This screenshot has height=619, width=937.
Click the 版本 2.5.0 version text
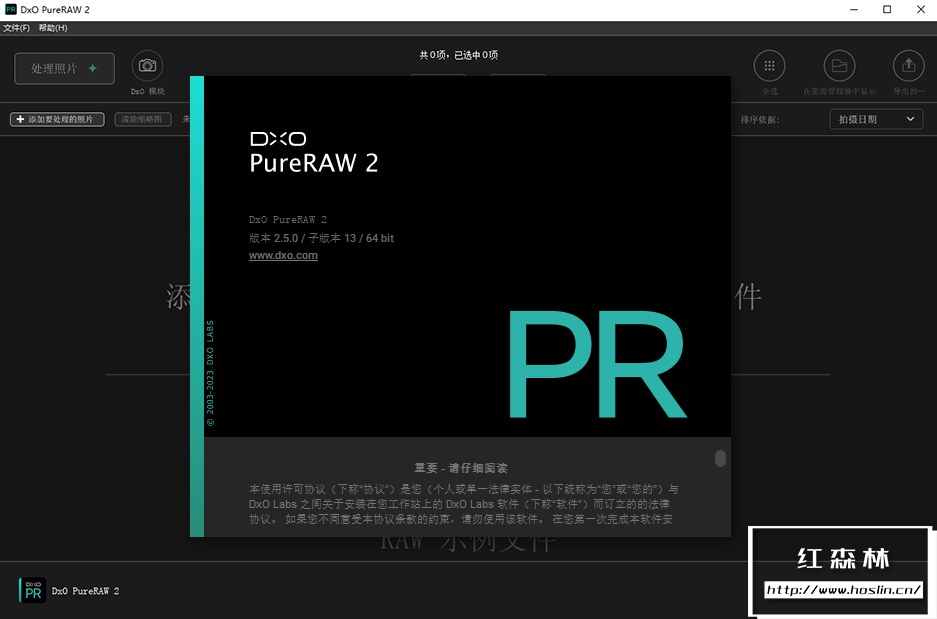click(x=321, y=238)
